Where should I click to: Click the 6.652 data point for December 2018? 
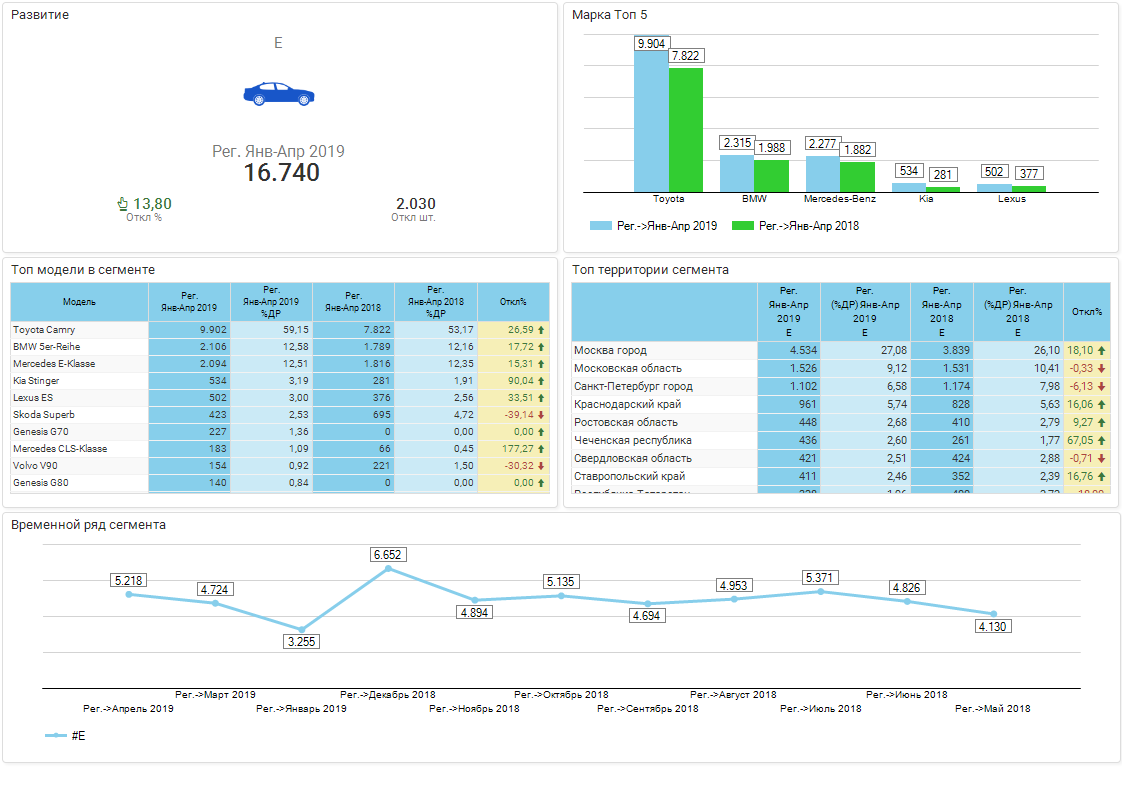tap(389, 569)
